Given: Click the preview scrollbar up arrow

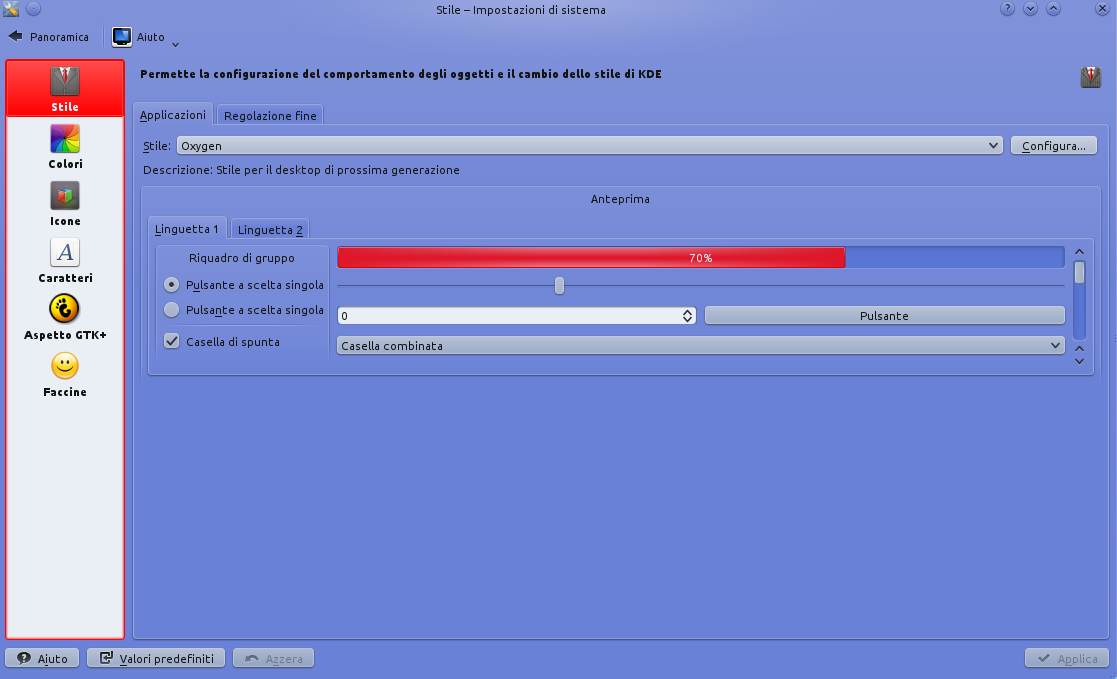Looking at the screenshot, I should click(x=1079, y=252).
